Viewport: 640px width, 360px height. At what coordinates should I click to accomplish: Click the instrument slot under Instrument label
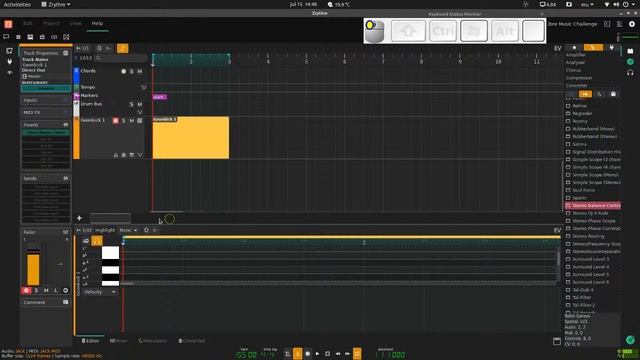click(x=46, y=88)
